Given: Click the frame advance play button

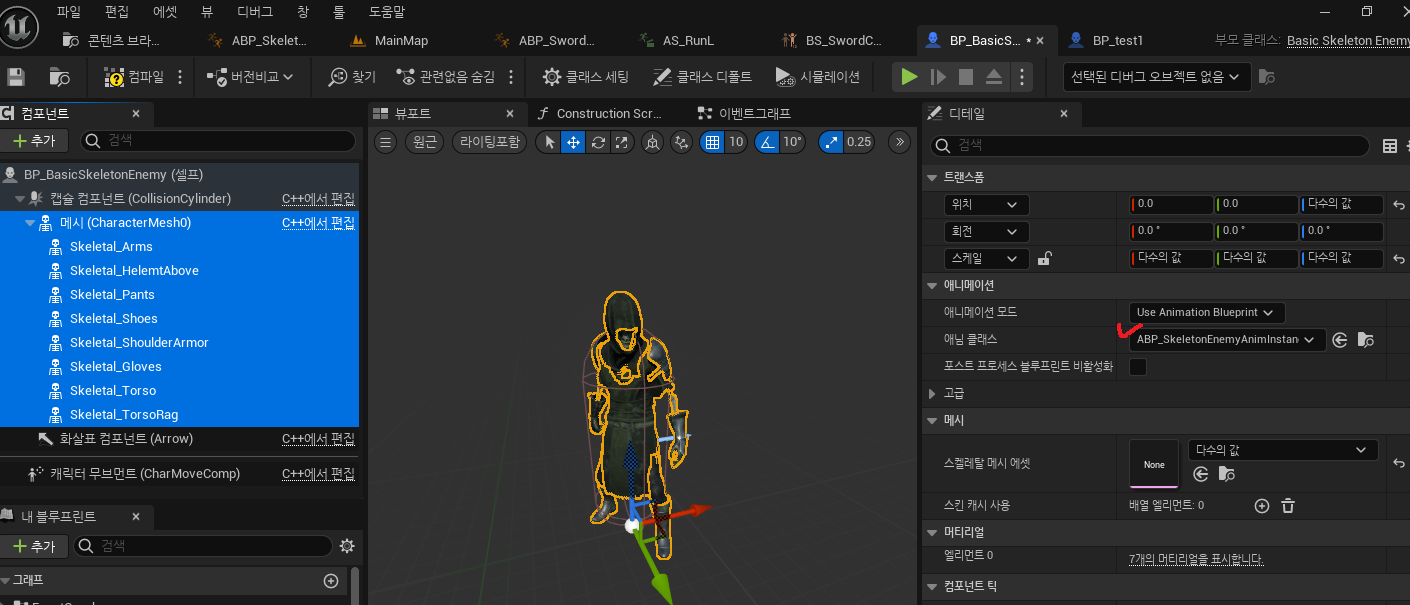Looking at the screenshot, I should coord(938,77).
